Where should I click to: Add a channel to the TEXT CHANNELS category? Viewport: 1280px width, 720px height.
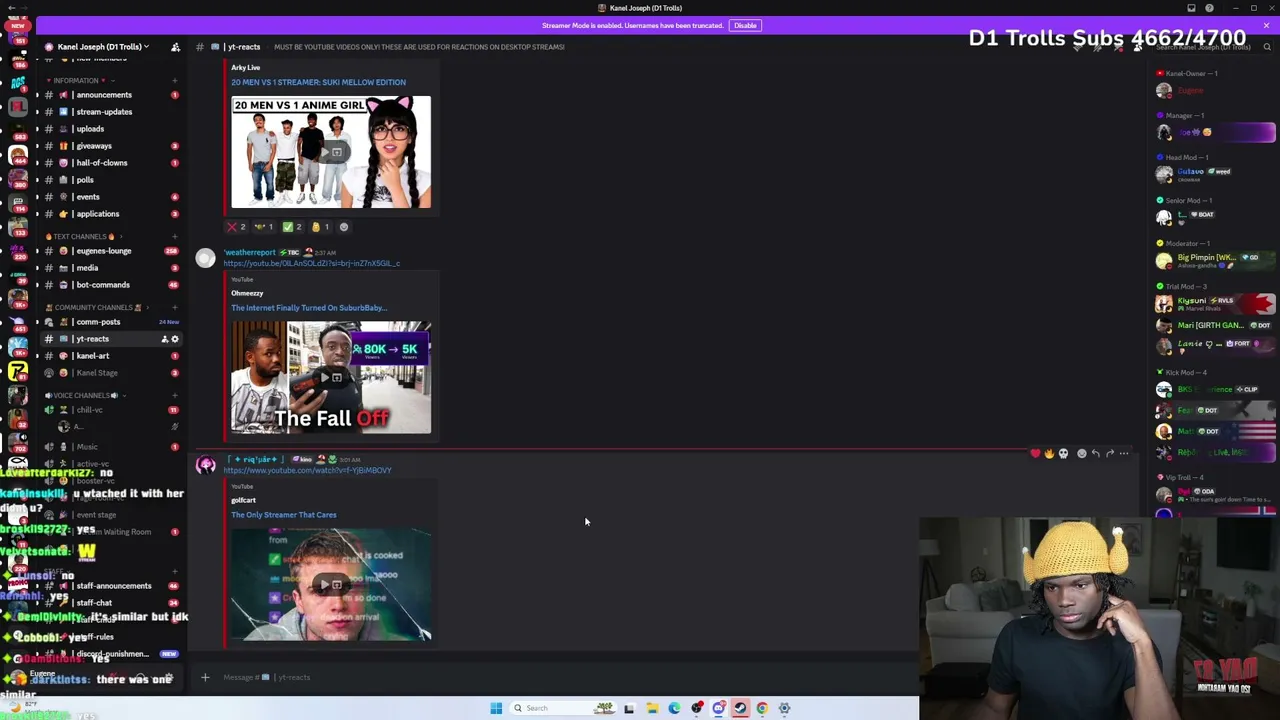click(174, 236)
